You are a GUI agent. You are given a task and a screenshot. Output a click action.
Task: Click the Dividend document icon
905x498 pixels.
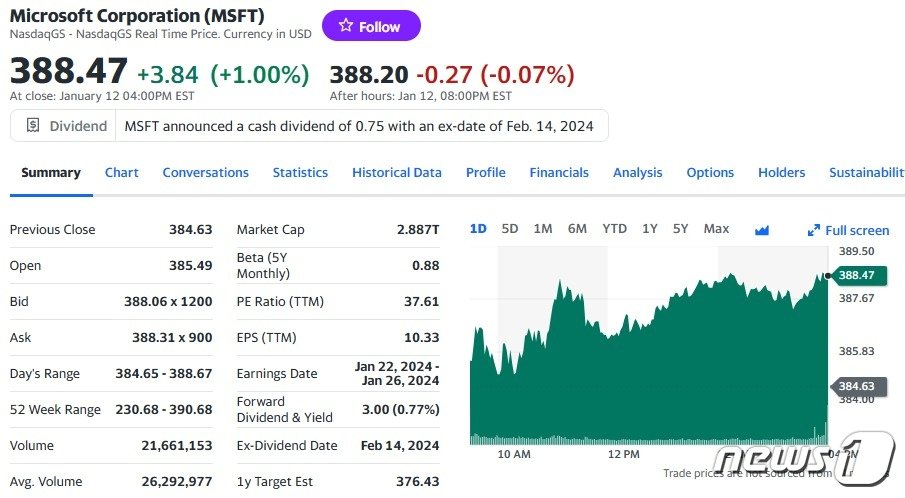(33, 126)
